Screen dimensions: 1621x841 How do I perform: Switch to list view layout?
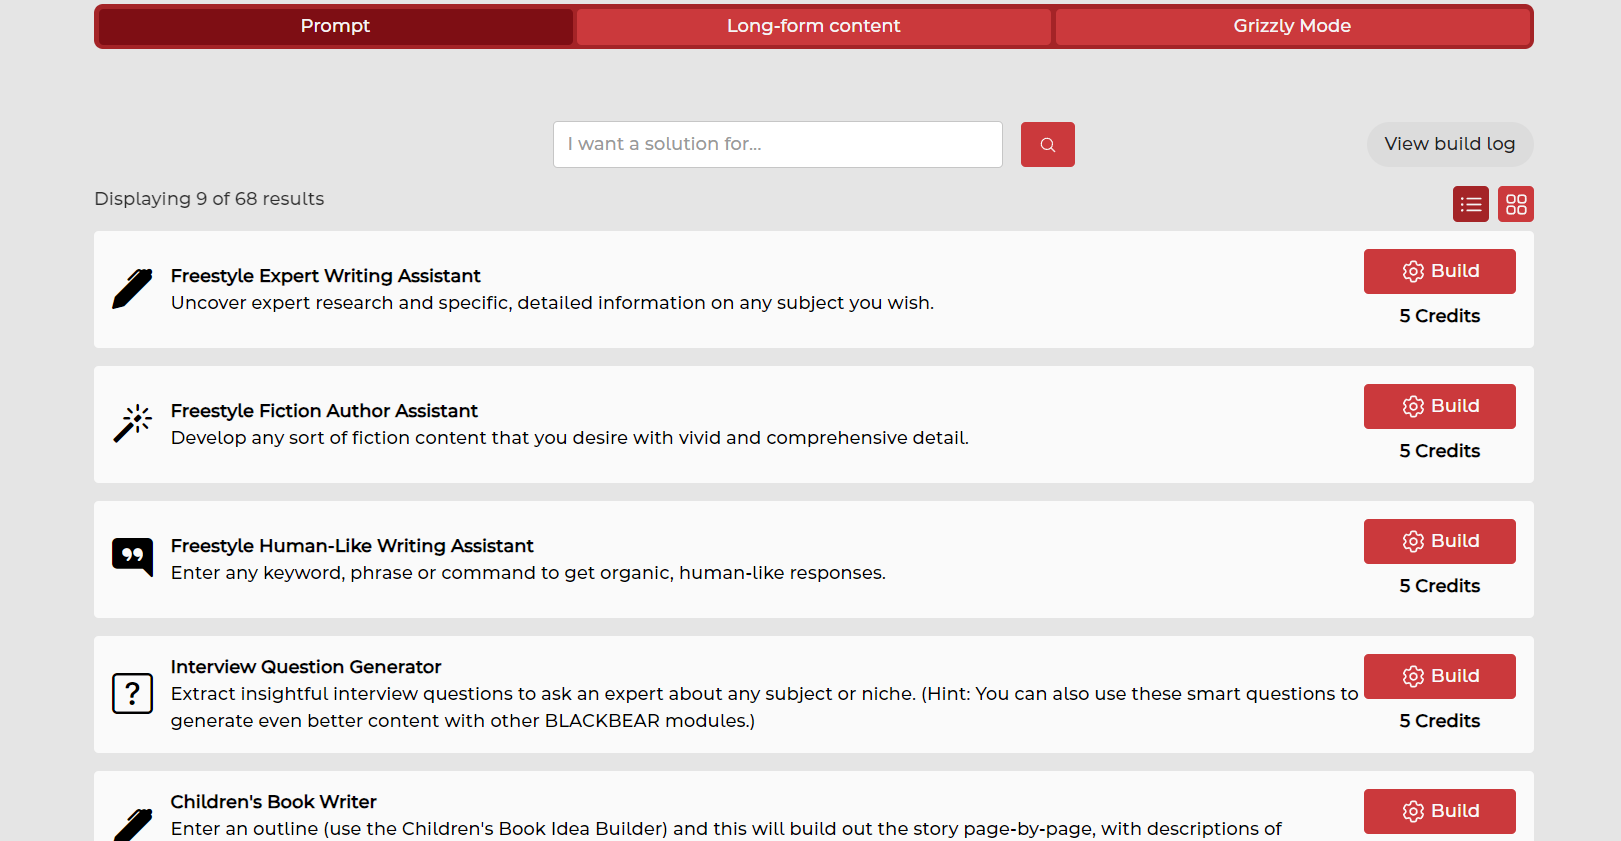[1470, 204]
